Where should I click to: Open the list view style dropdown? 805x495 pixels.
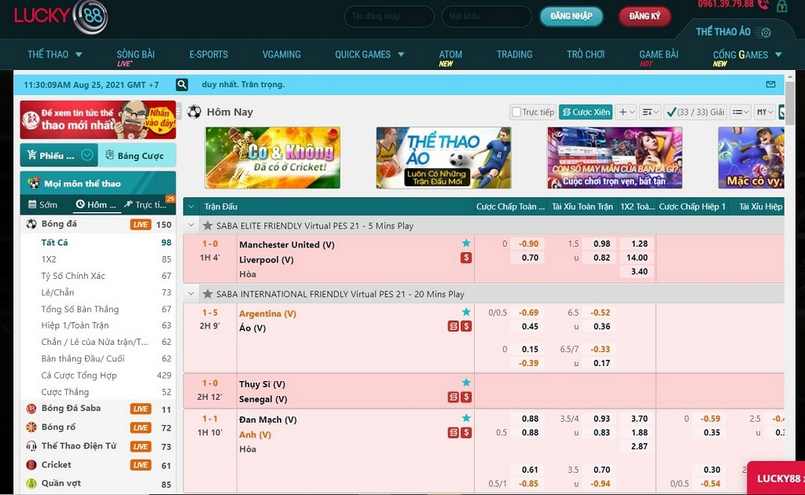[x=740, y=112]
